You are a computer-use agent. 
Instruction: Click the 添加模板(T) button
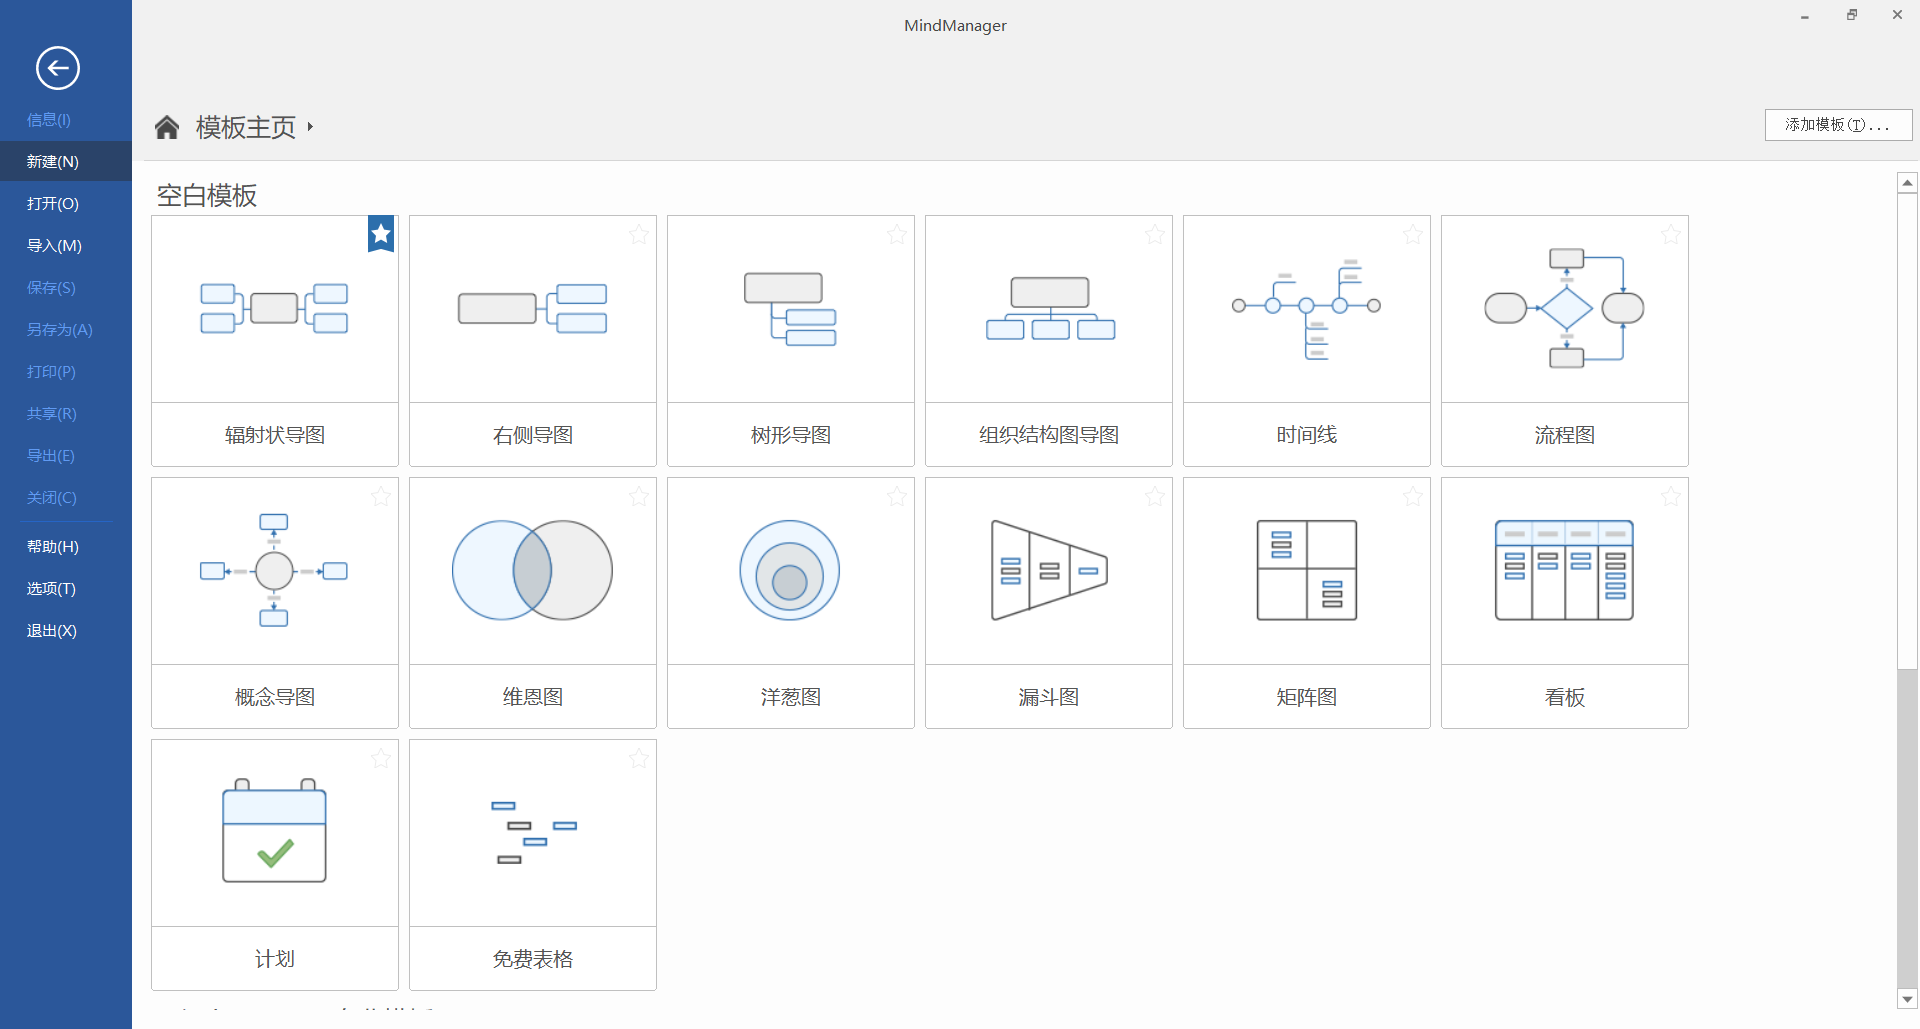point(1838,124)
